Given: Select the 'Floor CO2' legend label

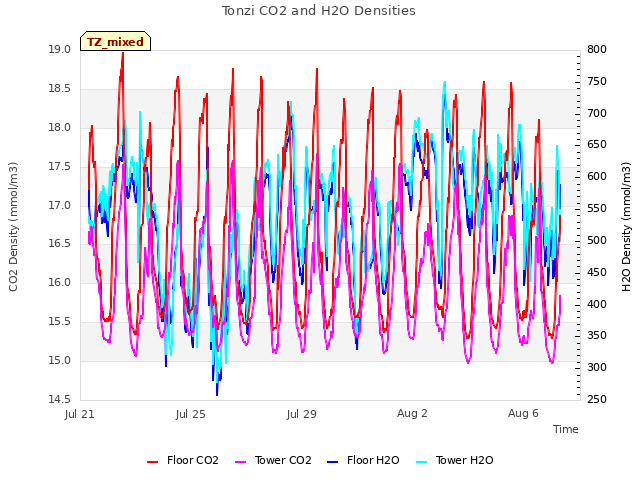Looking at the screenshot, I should click(193, 460).
